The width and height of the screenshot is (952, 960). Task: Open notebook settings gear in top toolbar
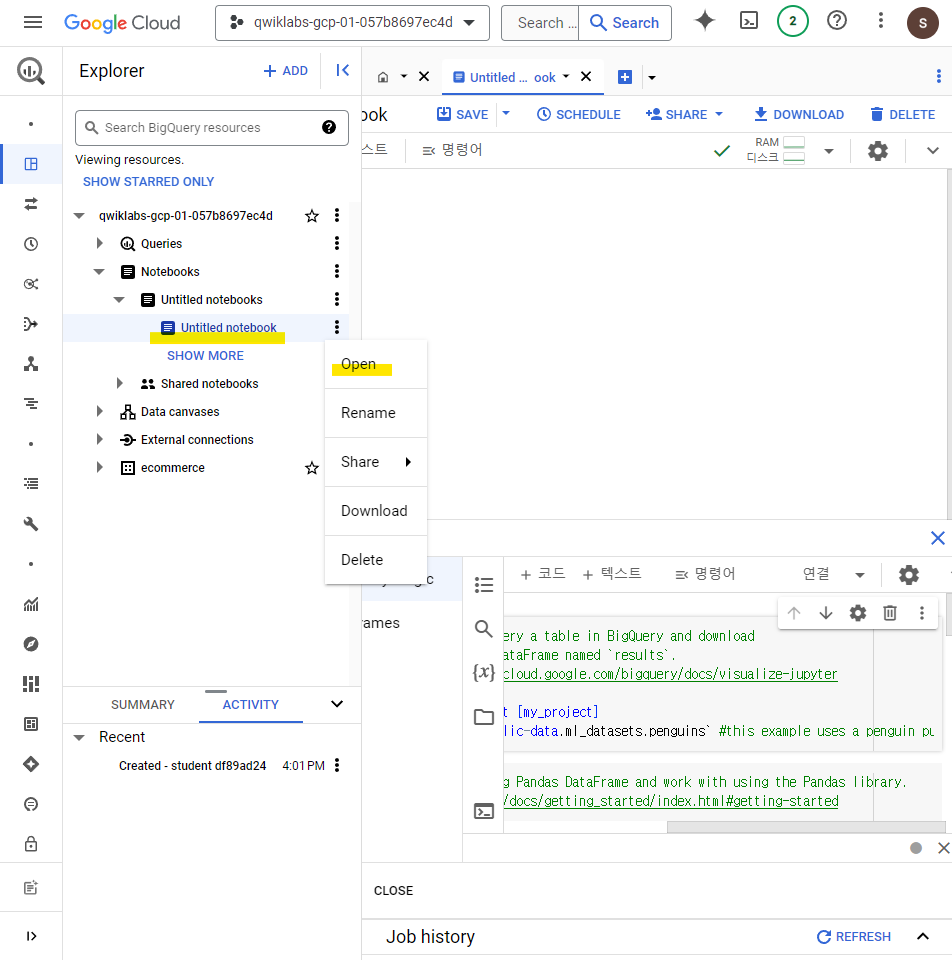pyautogui.click(x=877, y=151)
